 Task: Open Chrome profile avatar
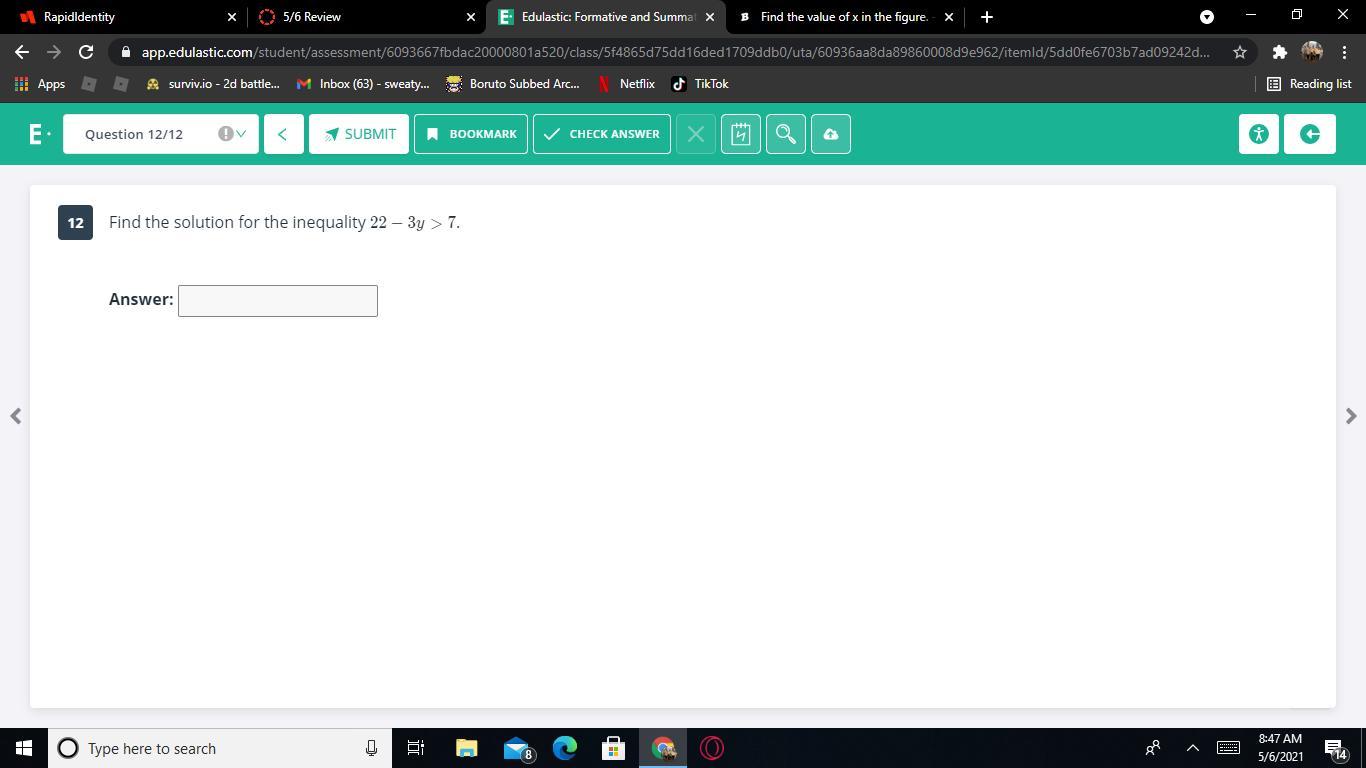pos(1312,52)
